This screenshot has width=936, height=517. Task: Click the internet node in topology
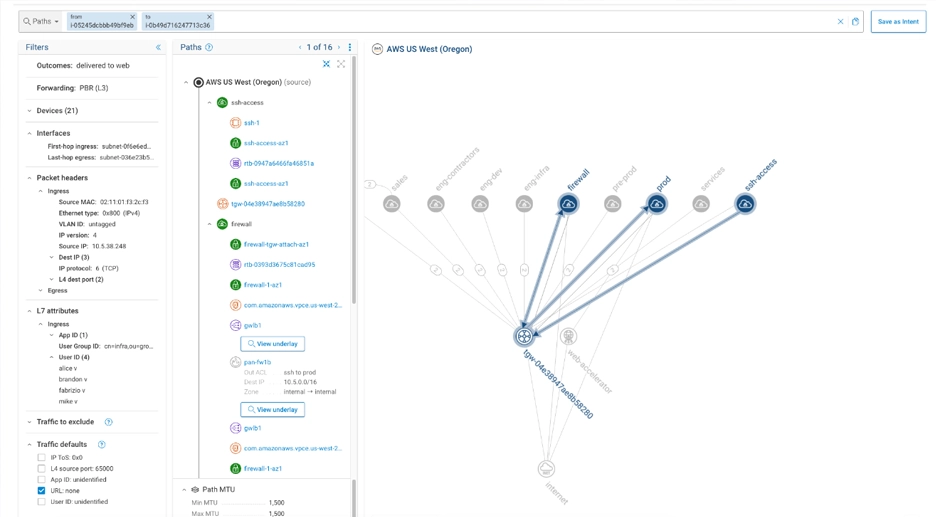tap(546, 468)
